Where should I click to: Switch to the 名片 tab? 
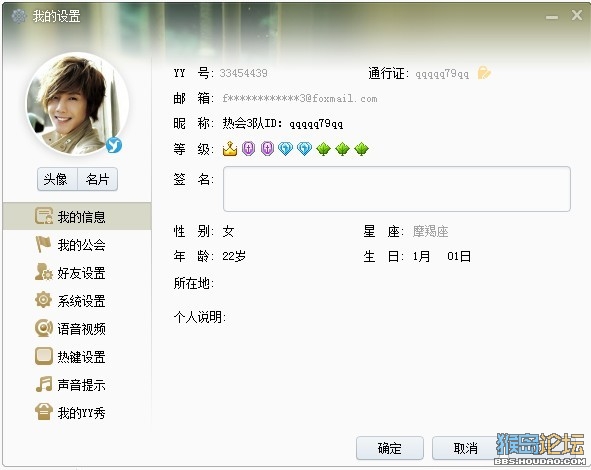(98, 179)
